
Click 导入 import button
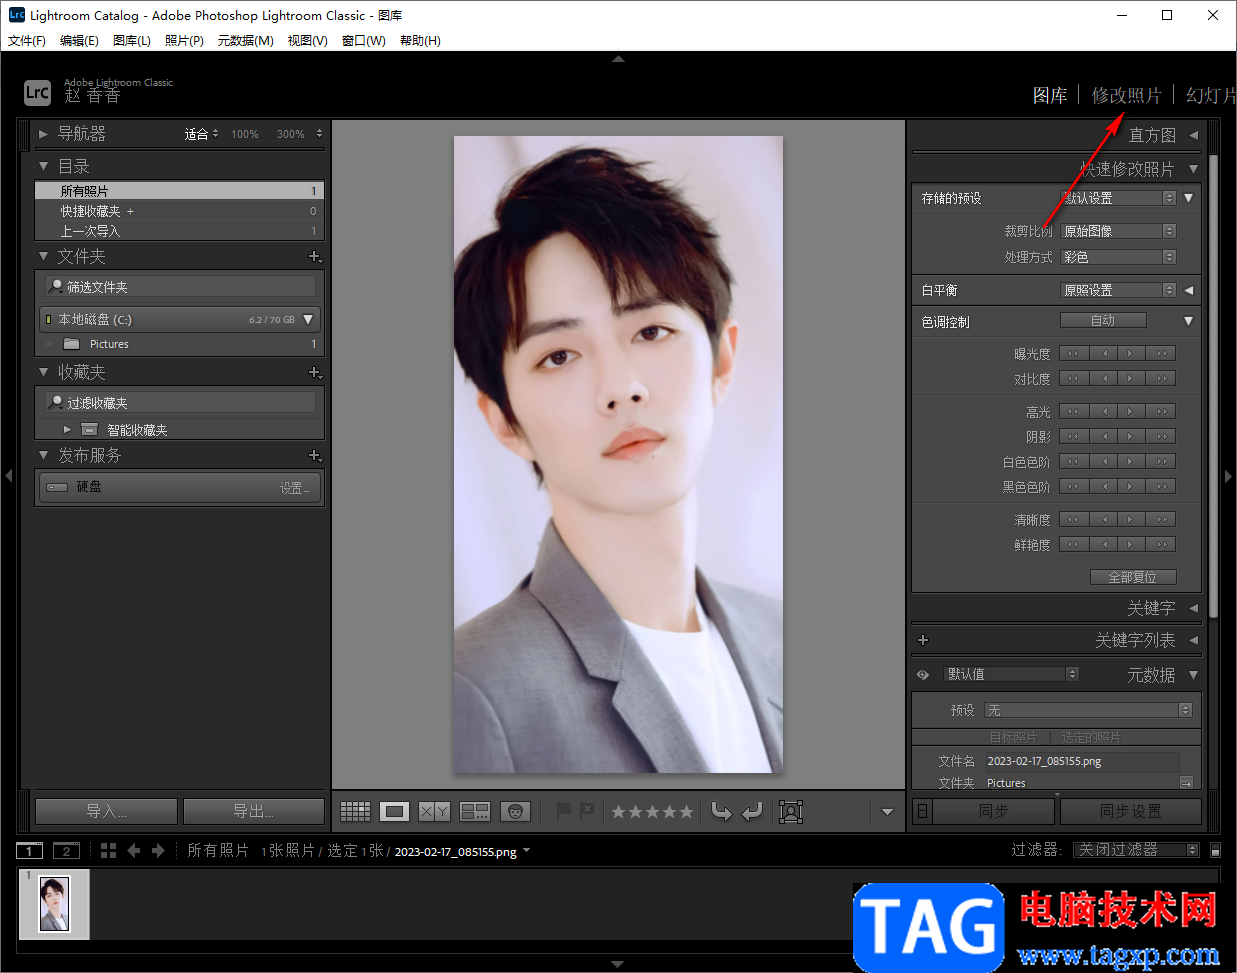click(x=106, y=811)
